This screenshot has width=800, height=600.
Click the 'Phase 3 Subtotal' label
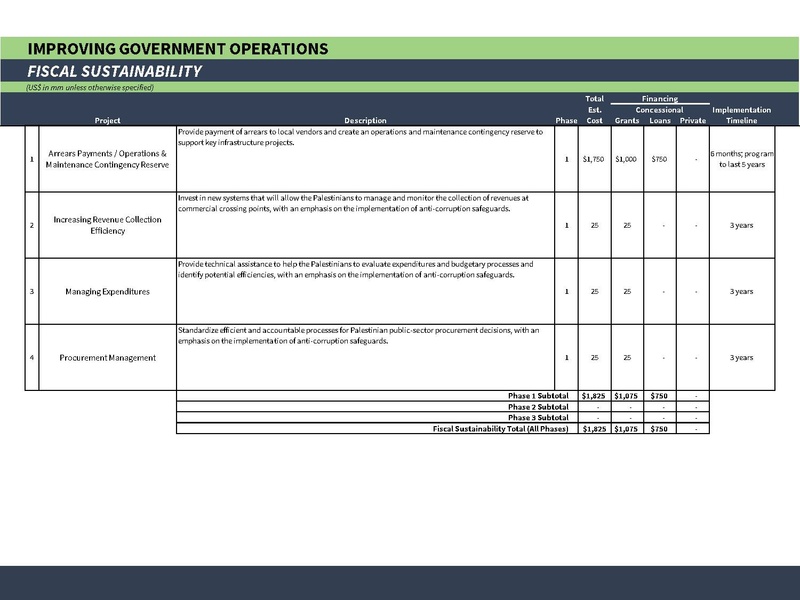[x=537, y=418]
